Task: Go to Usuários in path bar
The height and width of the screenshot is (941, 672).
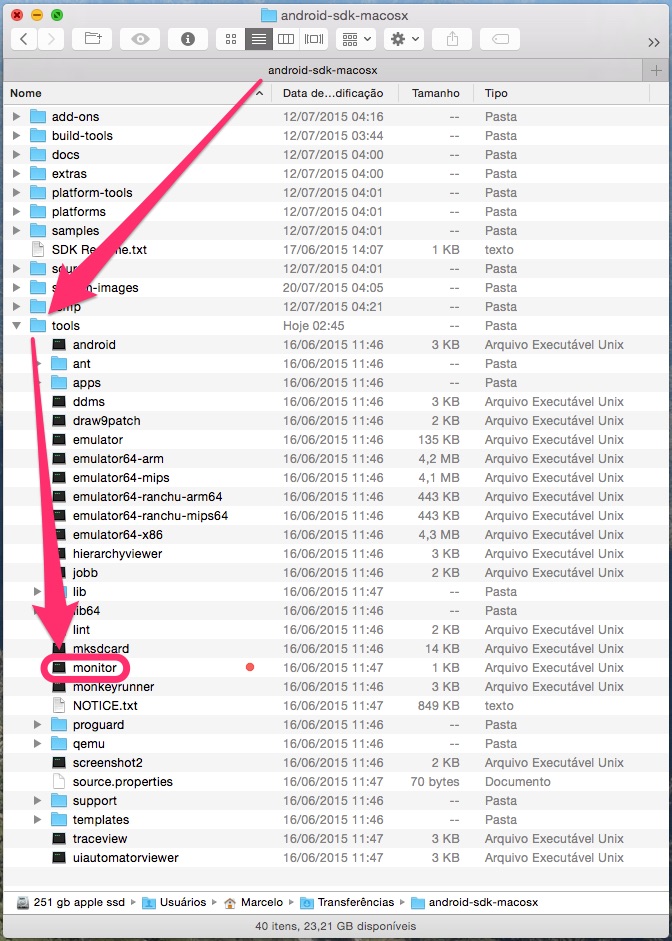Action: pyautogui.click(x=174, y=902)
